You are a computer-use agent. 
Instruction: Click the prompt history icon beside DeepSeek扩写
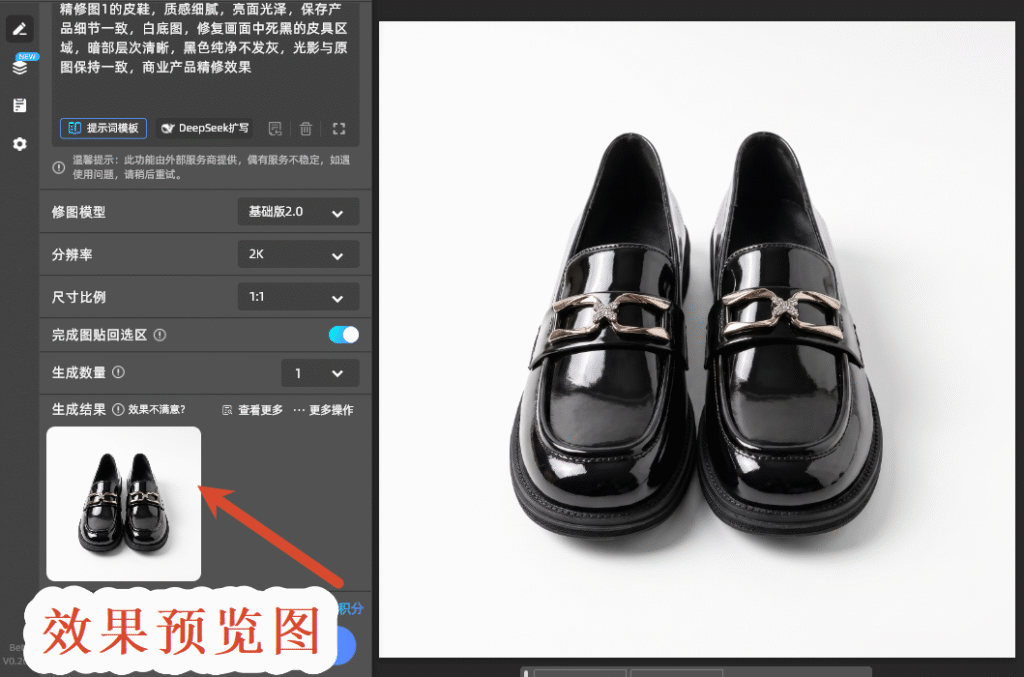pyautogui.click(x=275, y=129)
